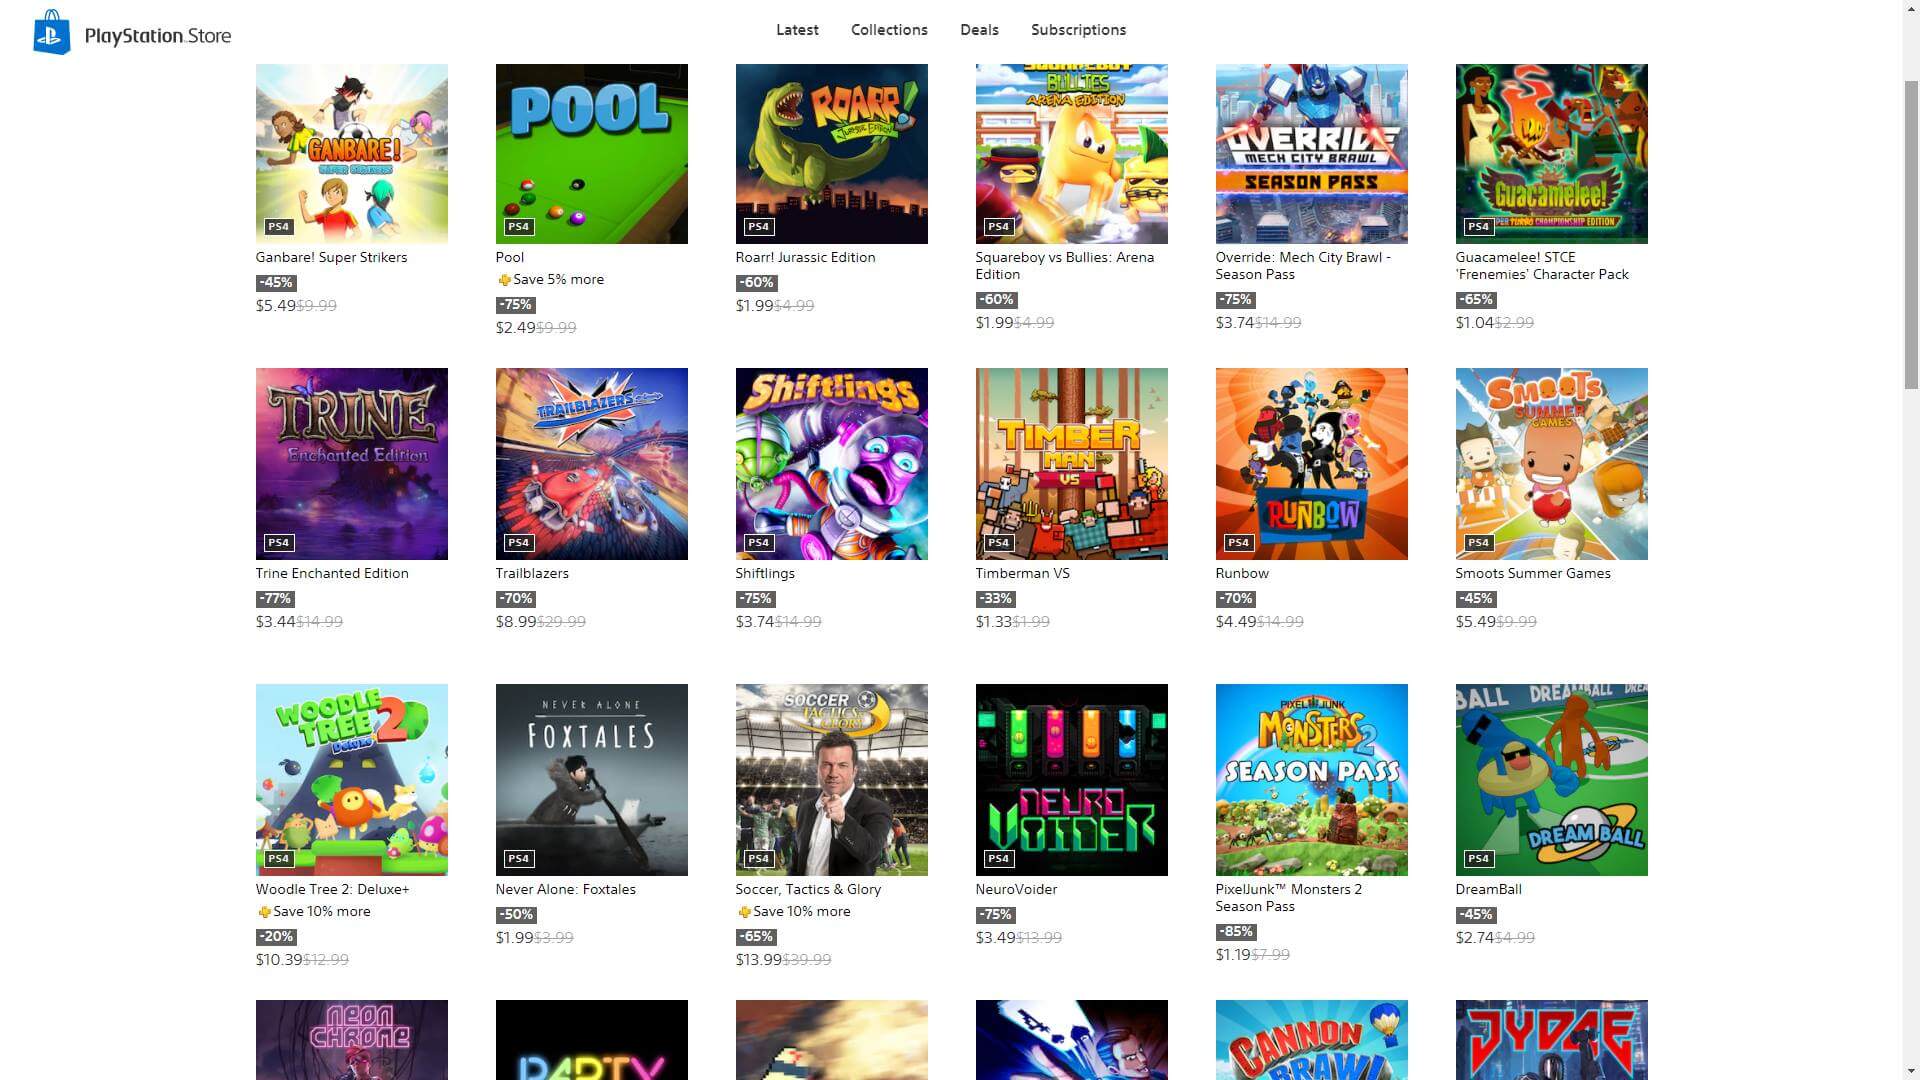Open the Subscriptions menu

tap(1078, 30)
